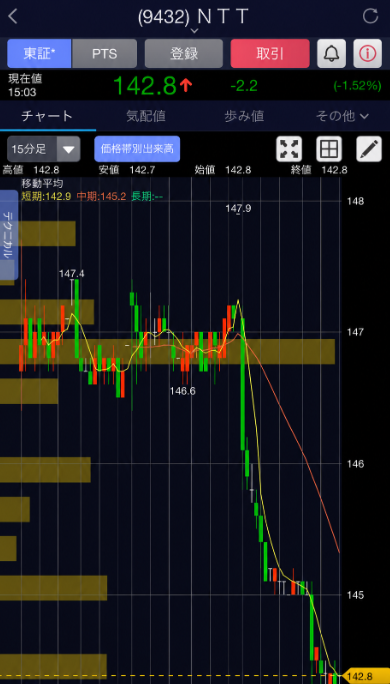This screenshot has width=390, height=684.
Task: Select the チャート tab
Action: (x=47, y=116)
